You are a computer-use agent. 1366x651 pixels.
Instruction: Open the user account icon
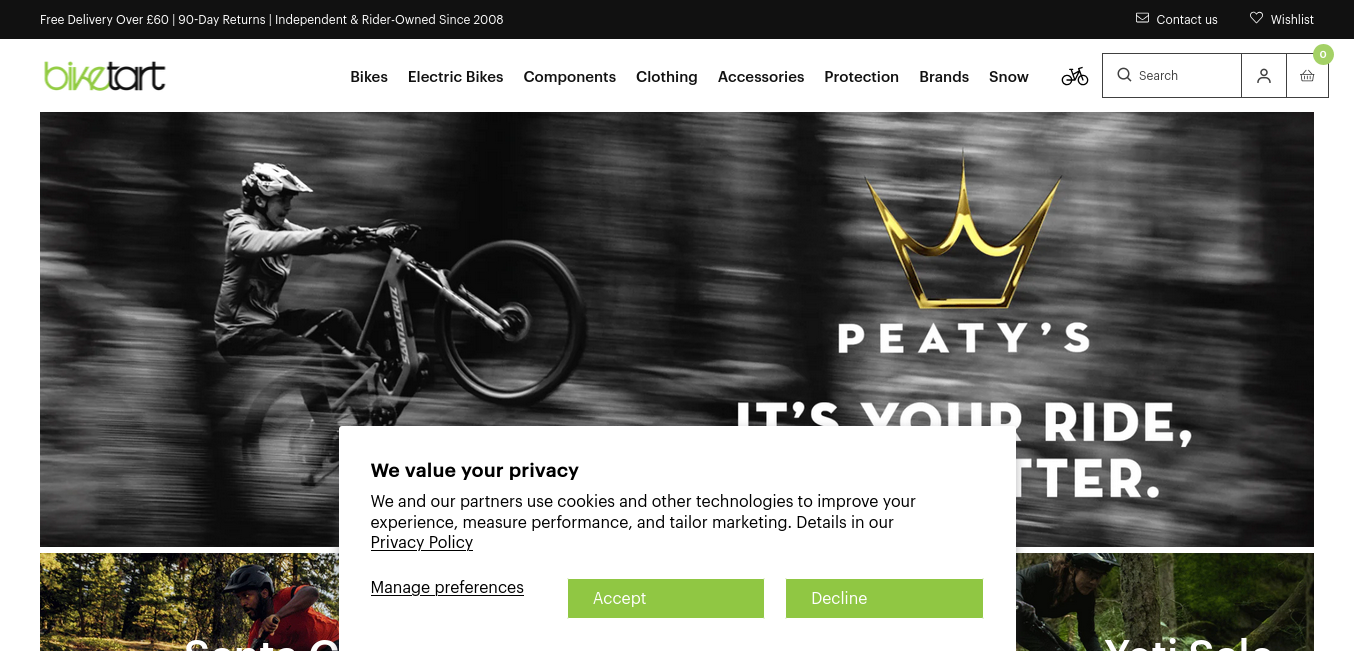point(1264,76)
